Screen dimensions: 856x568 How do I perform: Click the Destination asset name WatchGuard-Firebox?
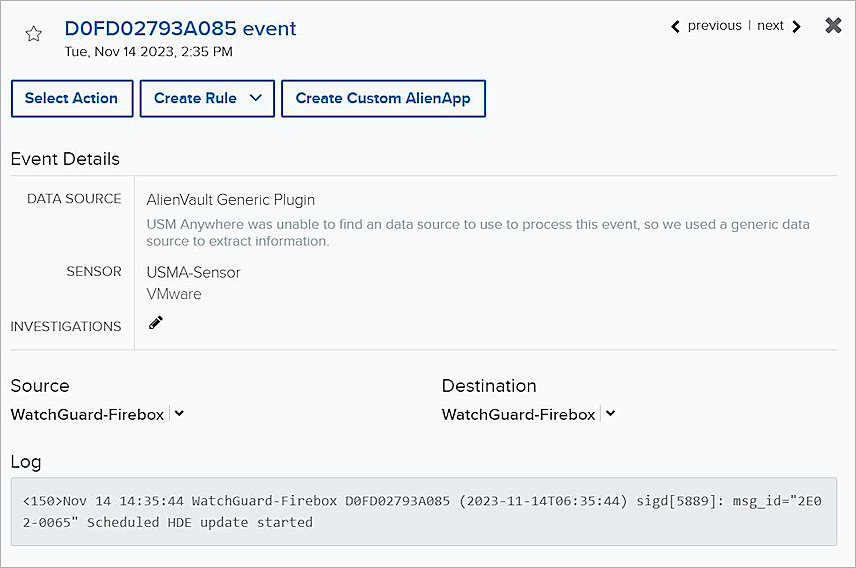click(519, 415)
